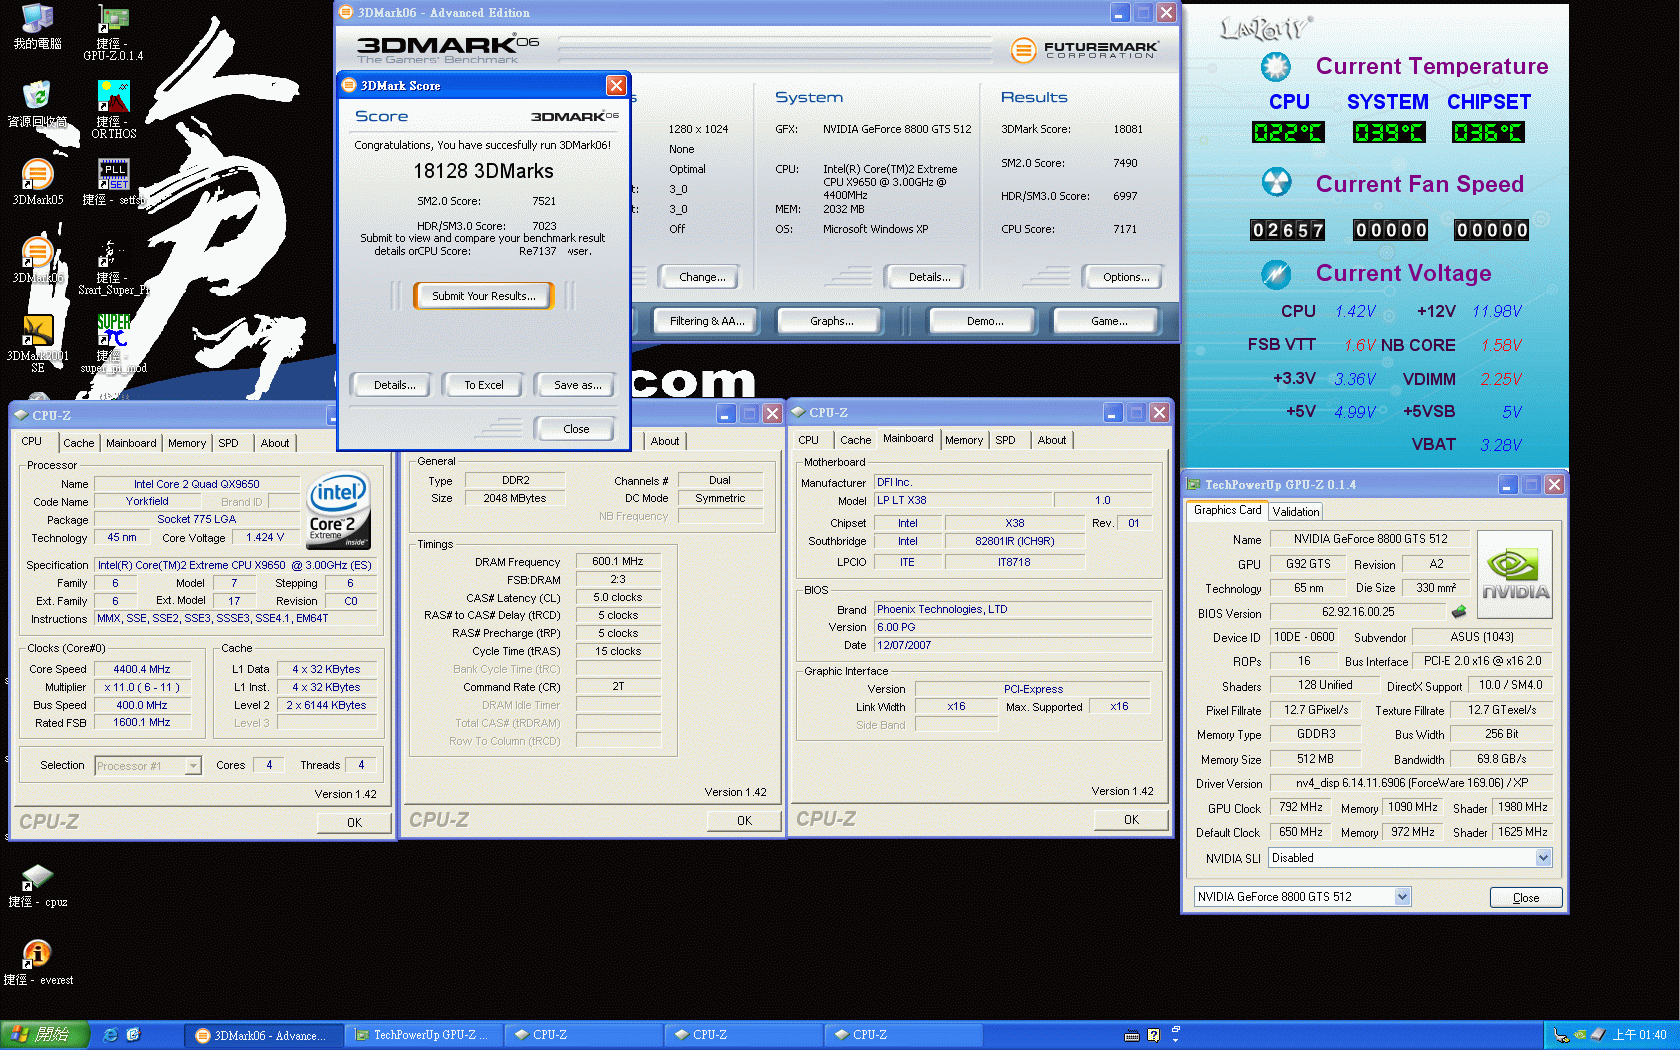Click the help icon in language bar
The width and height of the screenshot is (1680, 1050).
pyautogui.click(x=1153, y=1035)
